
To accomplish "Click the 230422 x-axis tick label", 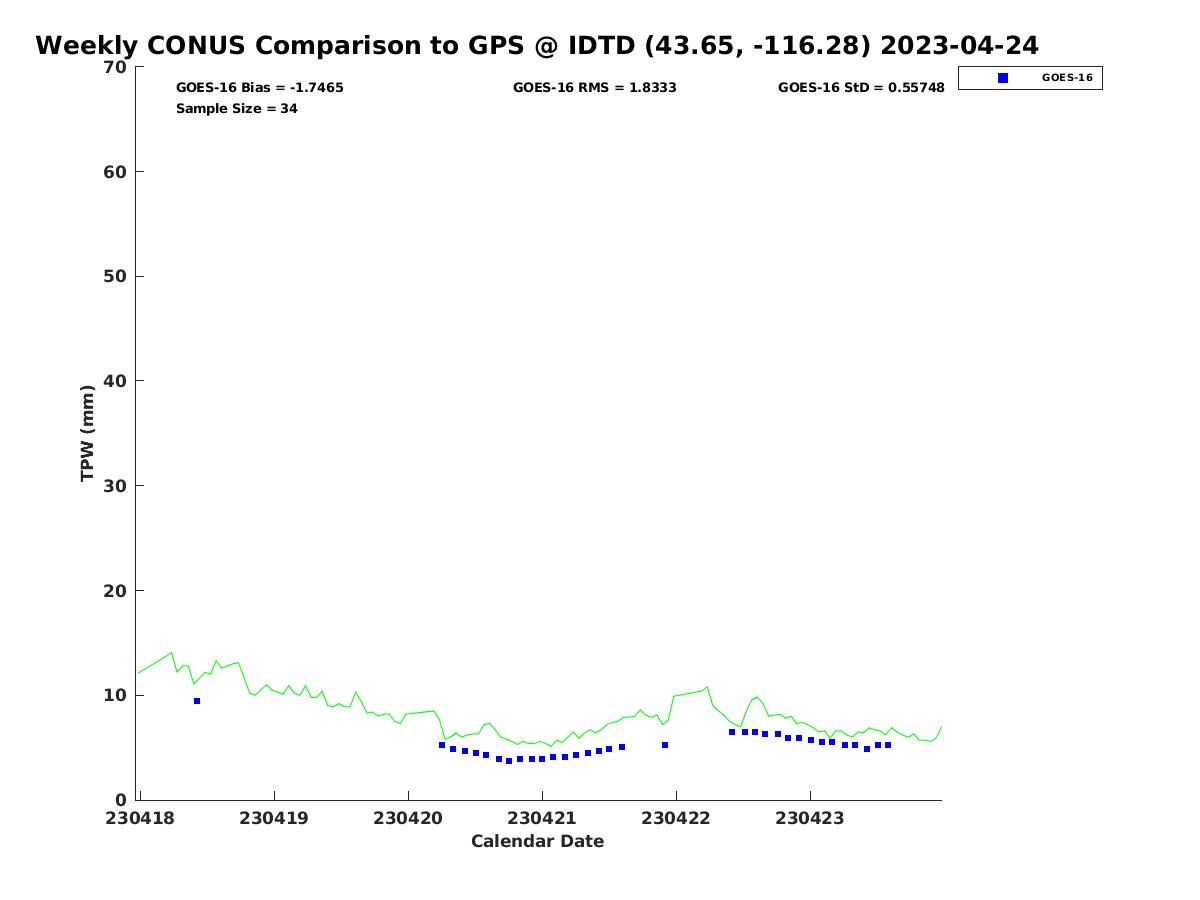I will pos(676,818).
